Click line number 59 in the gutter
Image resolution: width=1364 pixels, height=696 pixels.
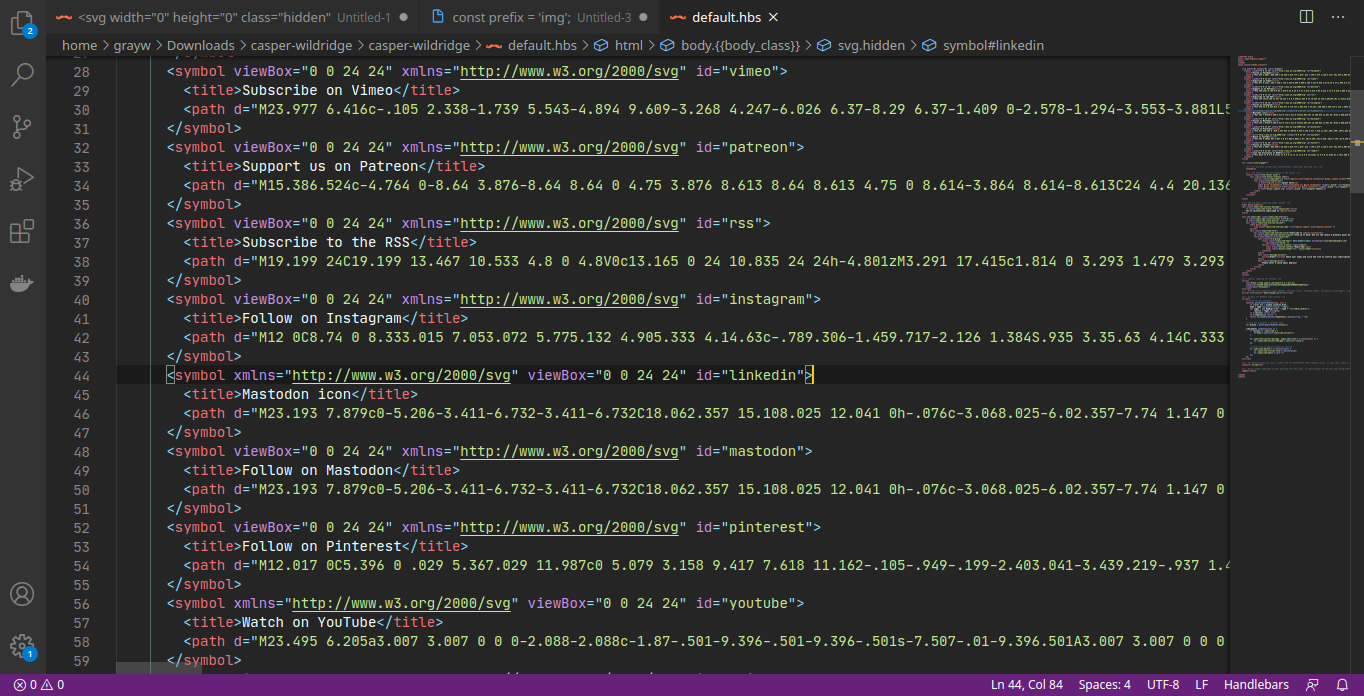tap(81, 661)
